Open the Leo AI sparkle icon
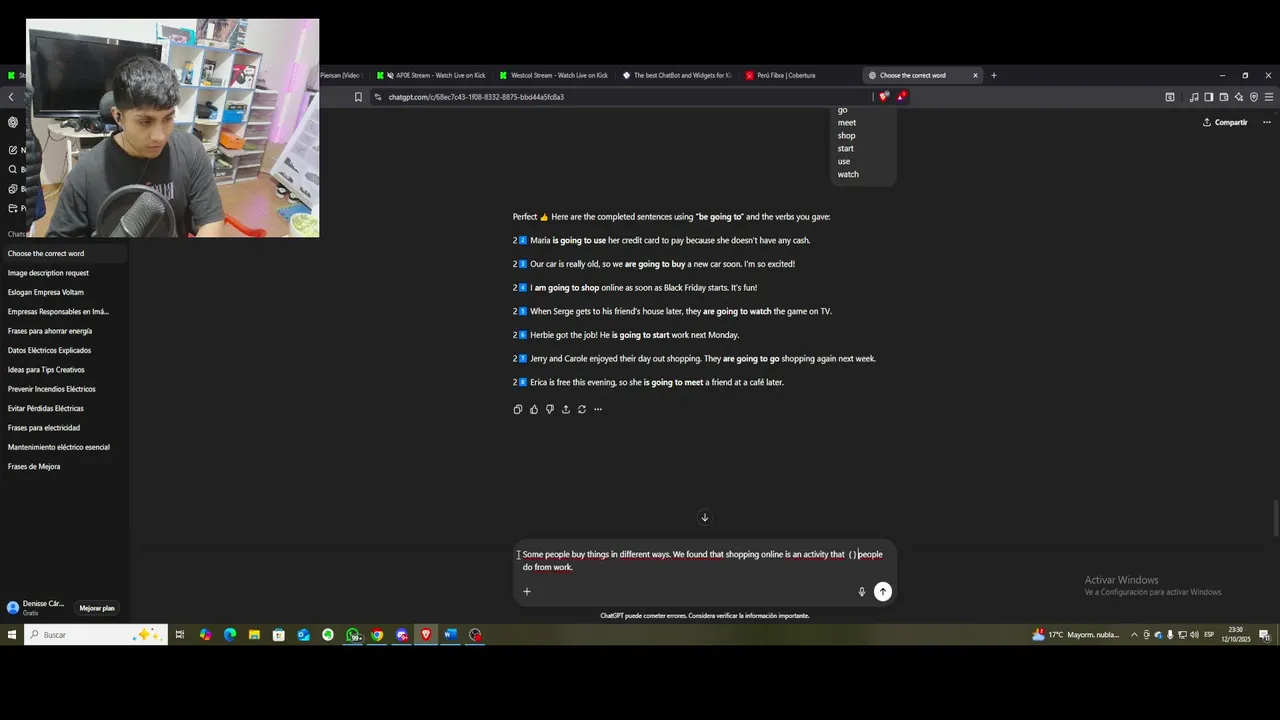1280x720 pixels. tap(1239, 97)
